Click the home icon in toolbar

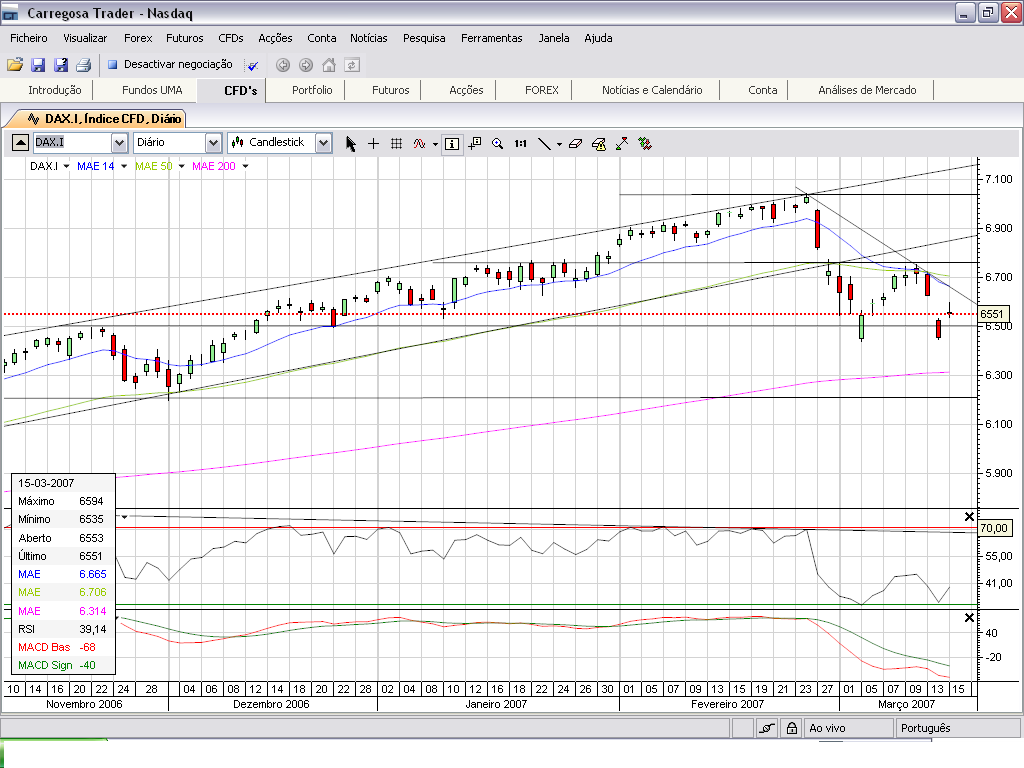[329, 65]
